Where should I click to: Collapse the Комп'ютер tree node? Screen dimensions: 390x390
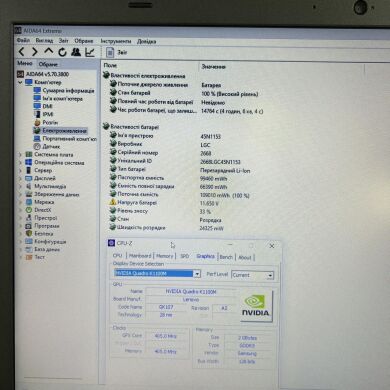coord(20,82)
